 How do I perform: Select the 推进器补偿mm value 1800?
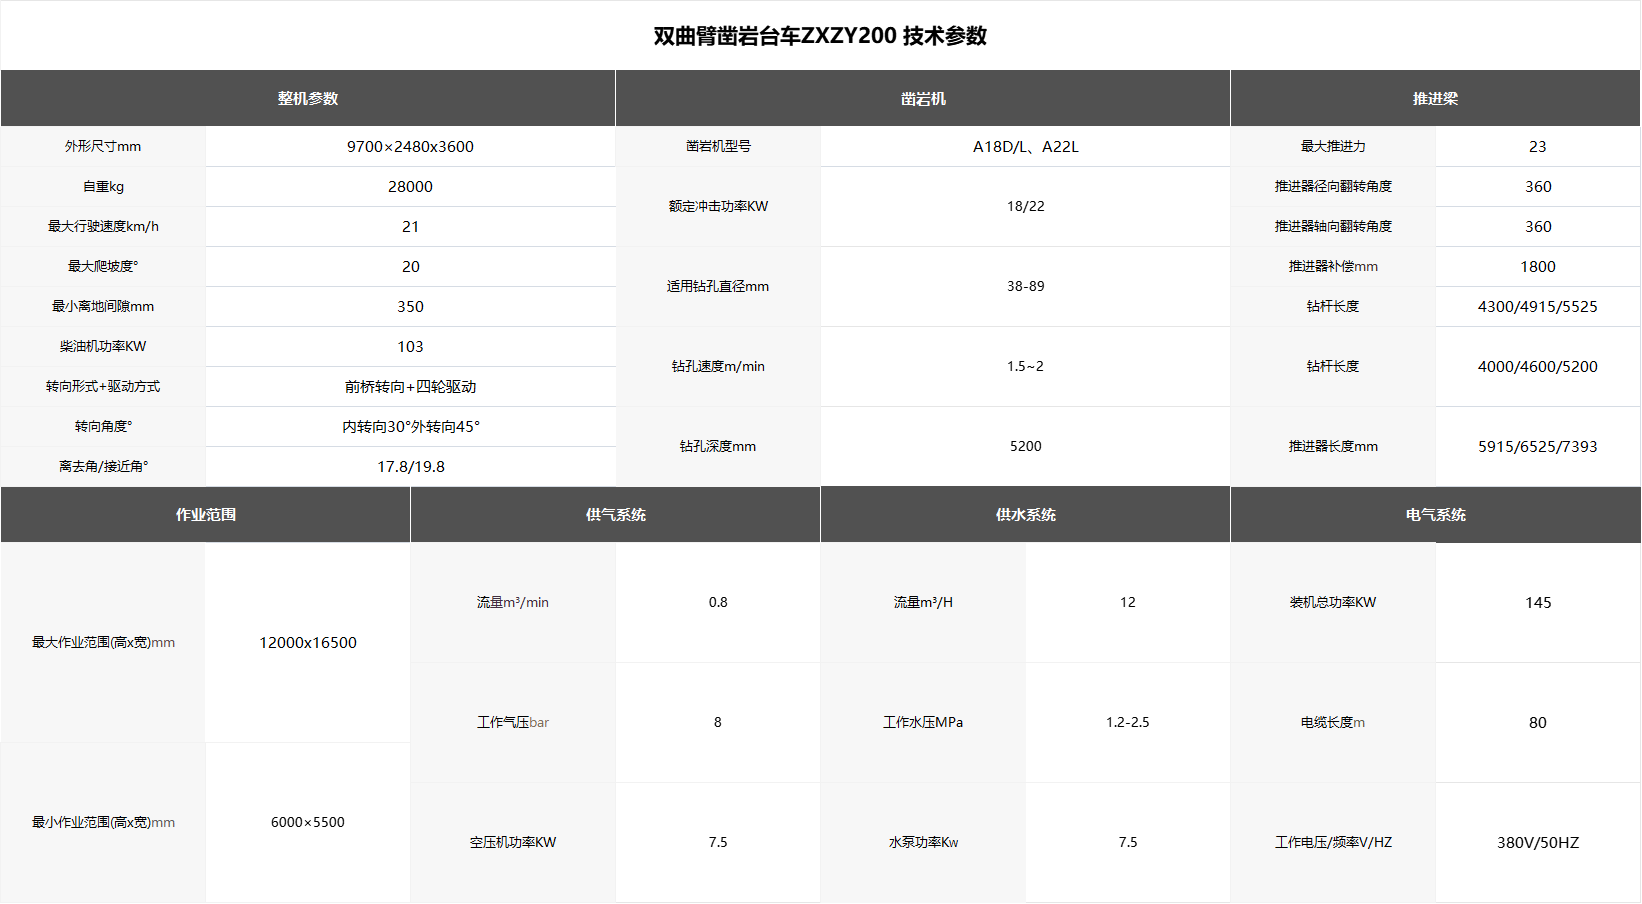[x=1538, y=266]
